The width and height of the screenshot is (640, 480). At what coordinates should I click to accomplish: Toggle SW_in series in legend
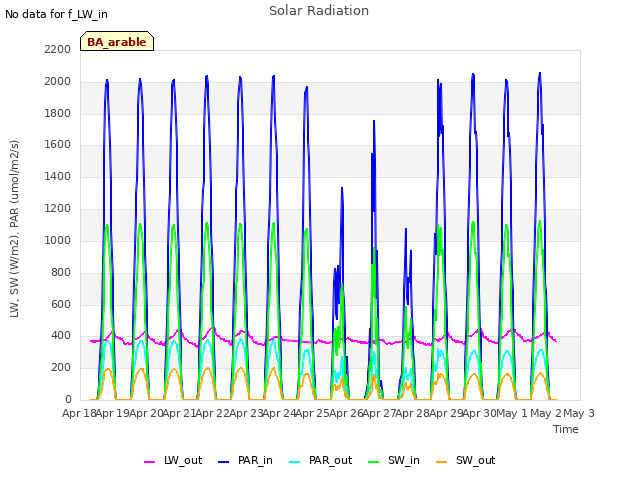394,460
